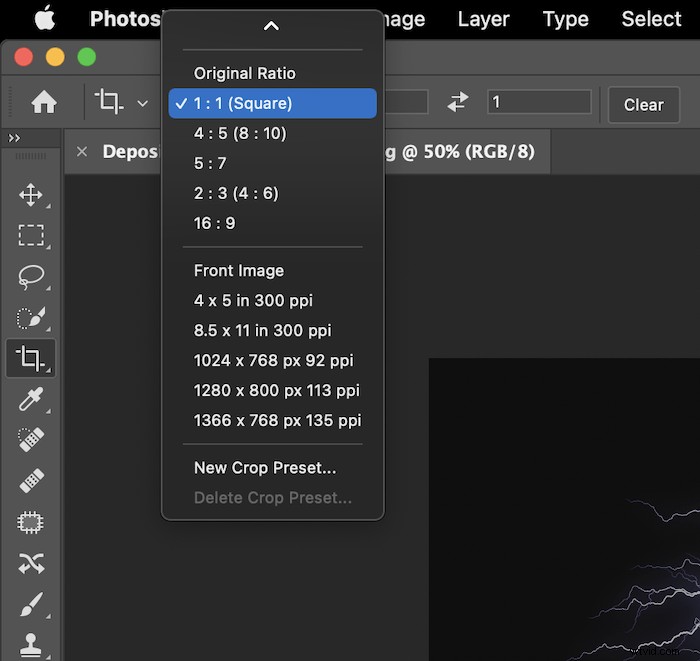Click New Crop Preset... menu item
This screenshot has height=661, width=700.
272,468
